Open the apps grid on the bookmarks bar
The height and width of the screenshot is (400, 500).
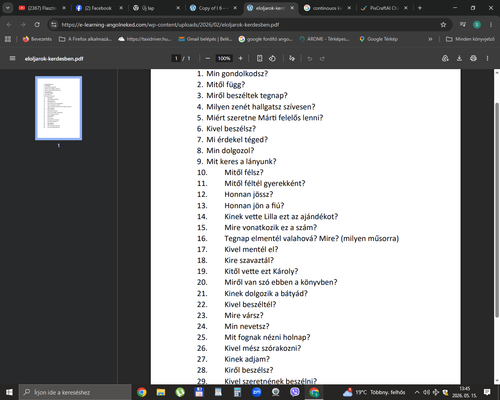click(8, 39)
